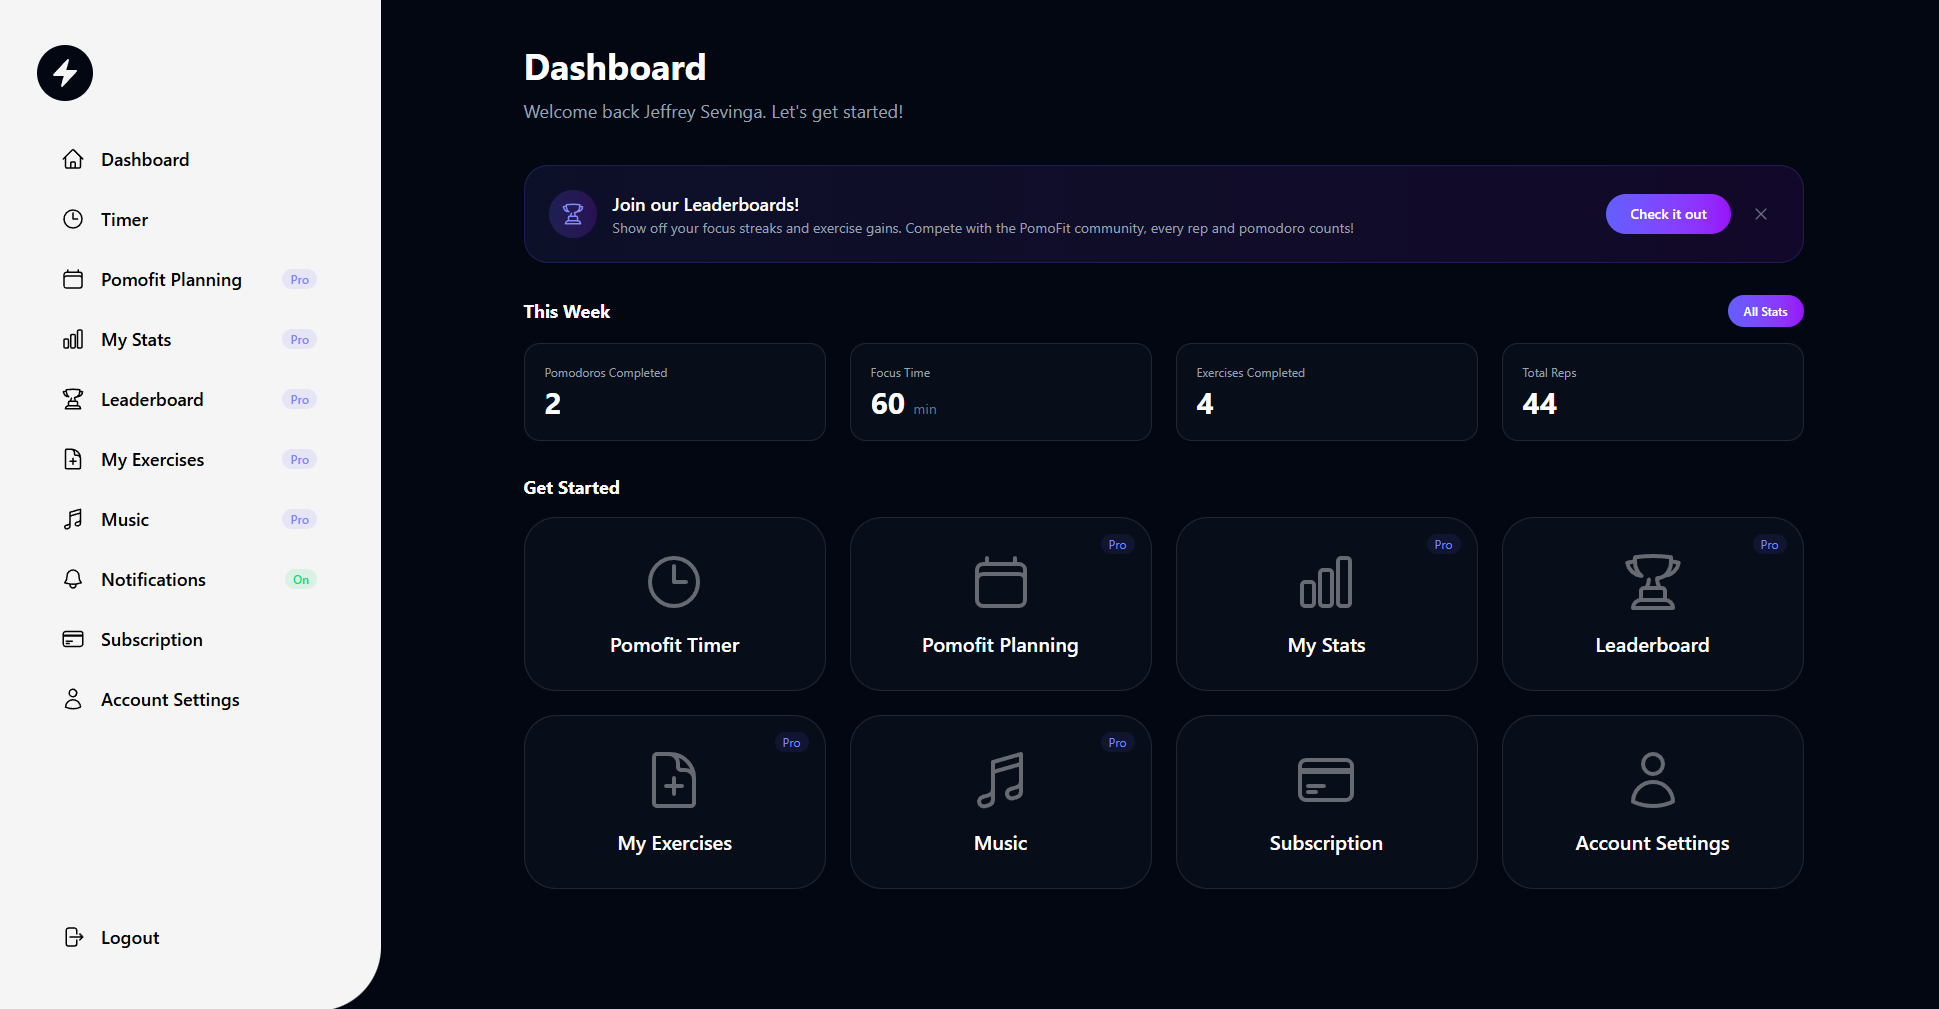Click Pro badge on the My Exercises card
Screen dimensions: 1939x1009
[x=791, y=743]
